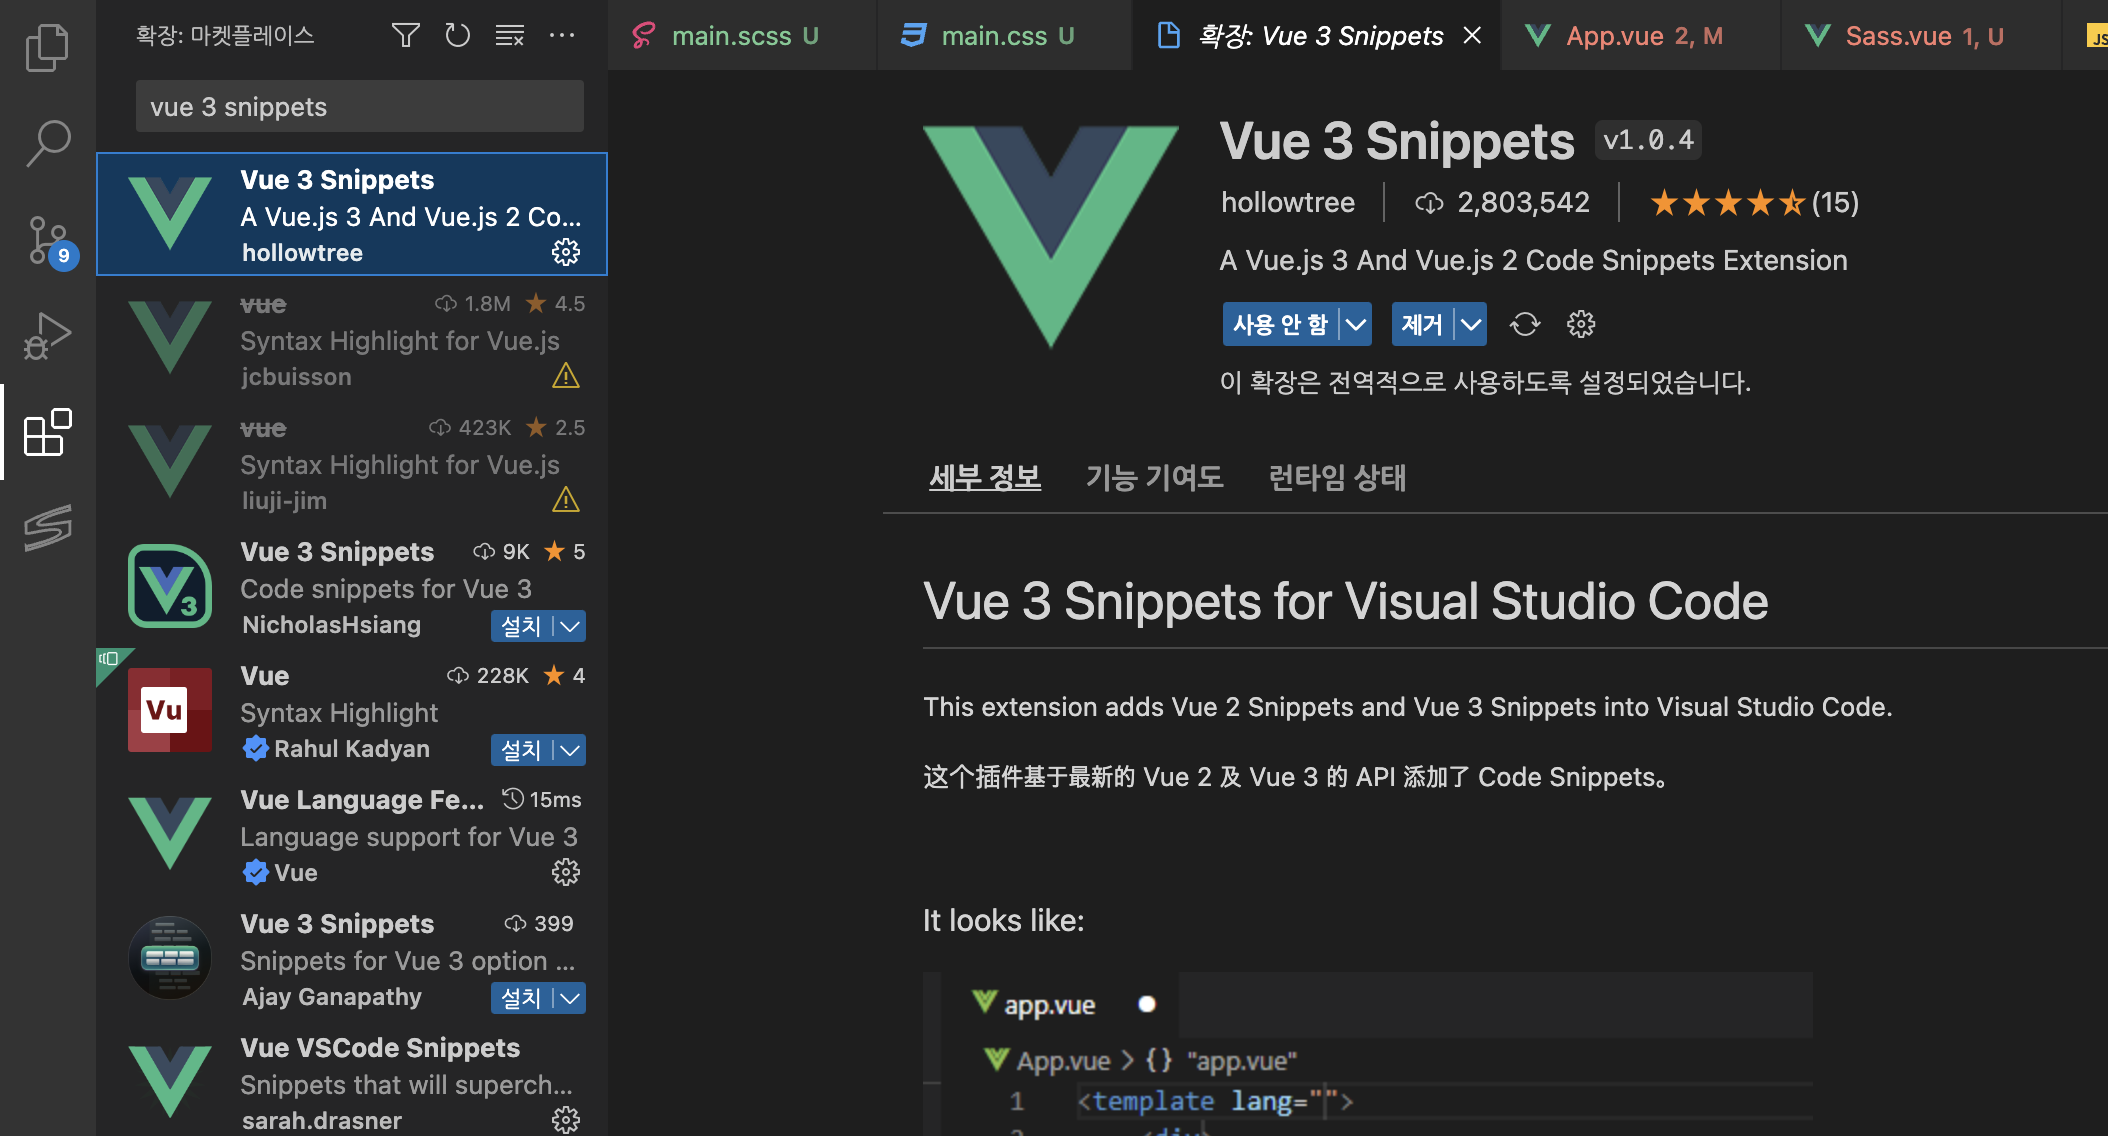Viewport: 2108px width, 1136px height.
Task: Open marketplace more actions ellipsis menu
Action: 562,36
